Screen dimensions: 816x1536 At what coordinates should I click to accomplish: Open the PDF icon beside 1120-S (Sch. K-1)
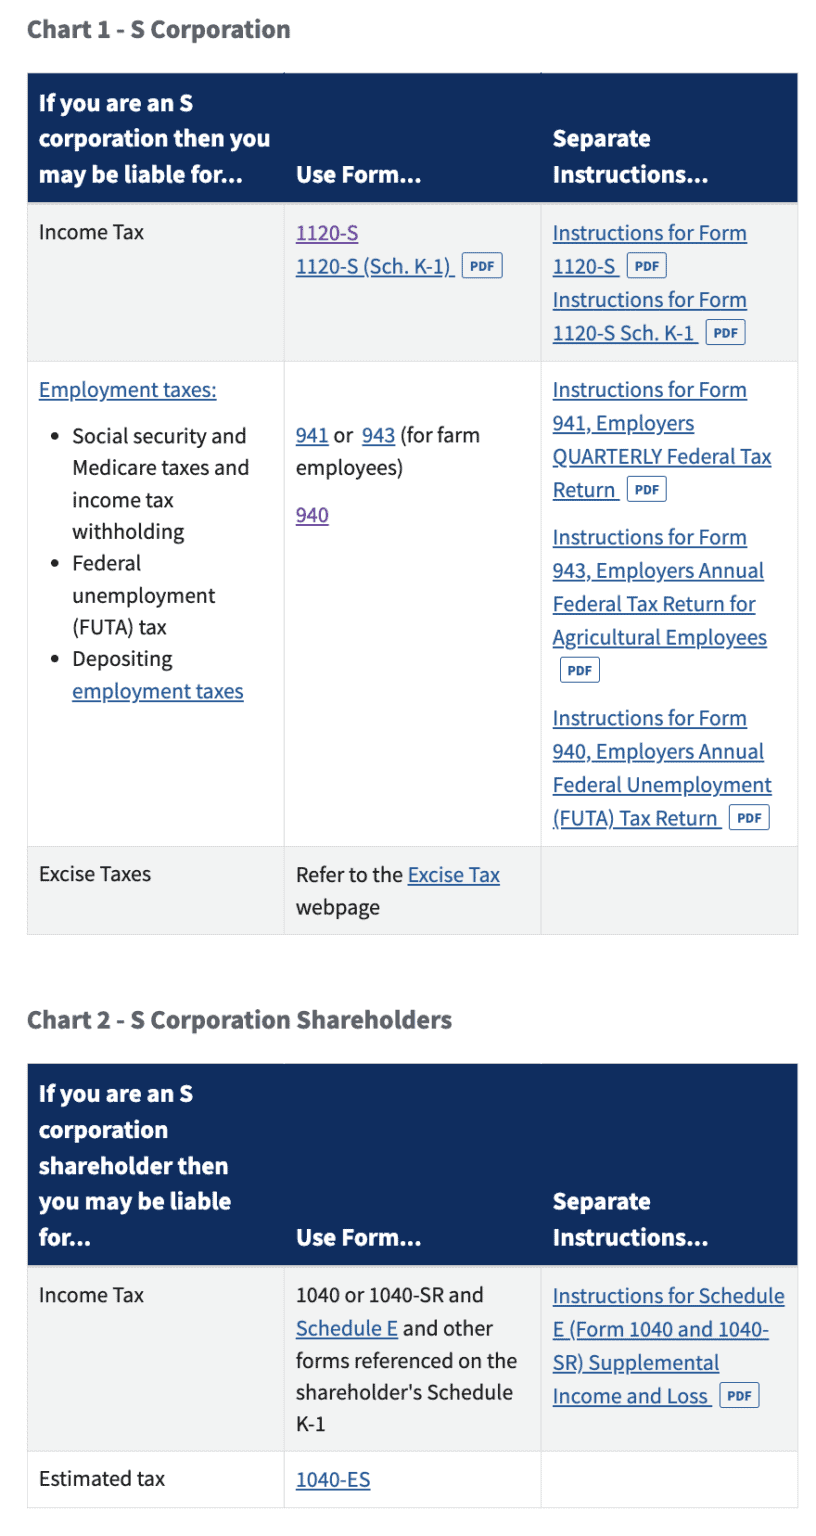482,266
